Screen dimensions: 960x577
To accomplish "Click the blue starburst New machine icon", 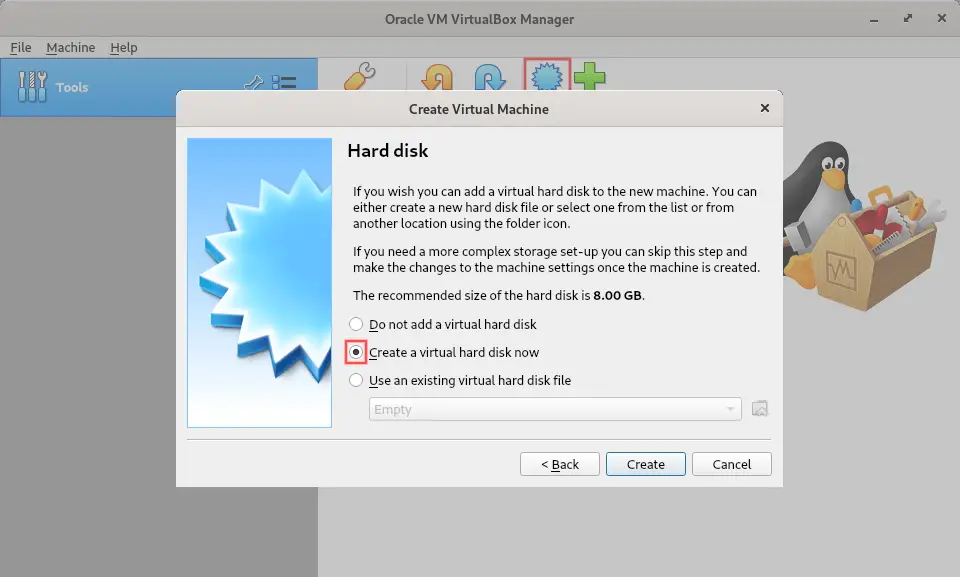I will 547,76.
